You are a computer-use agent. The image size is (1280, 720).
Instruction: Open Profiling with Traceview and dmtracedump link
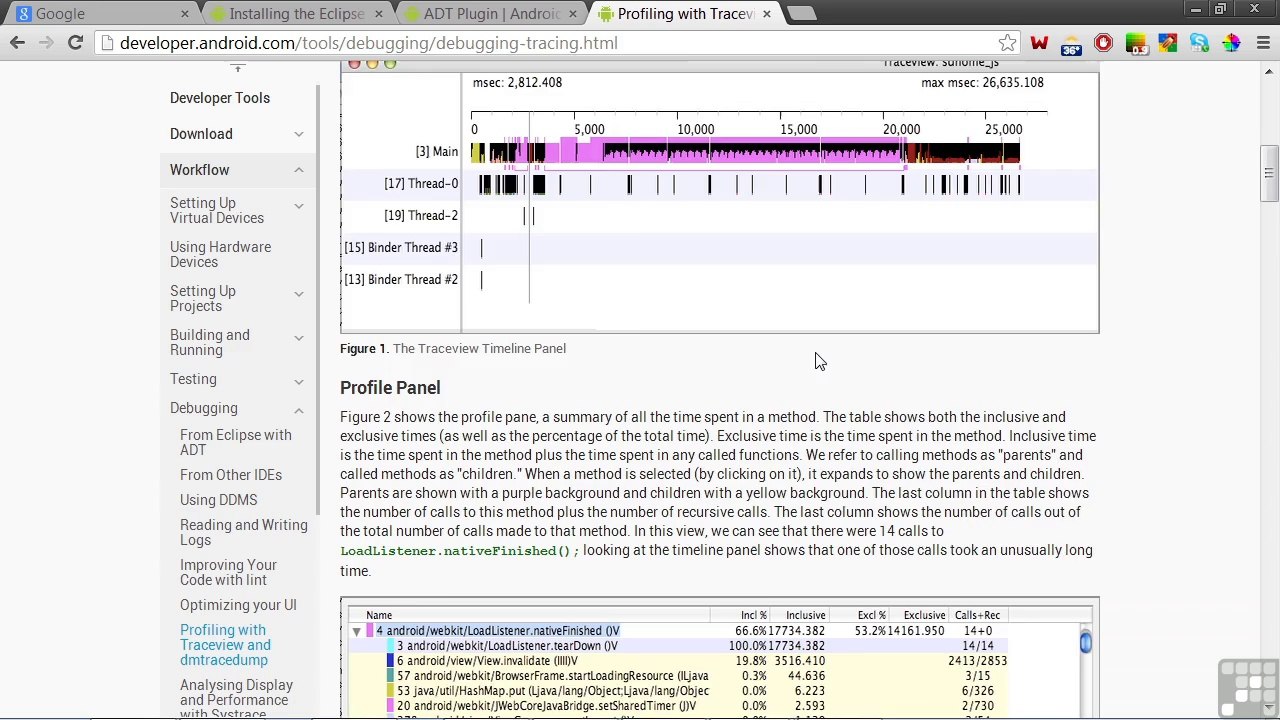pyautogui.click(x=225, y=645)
